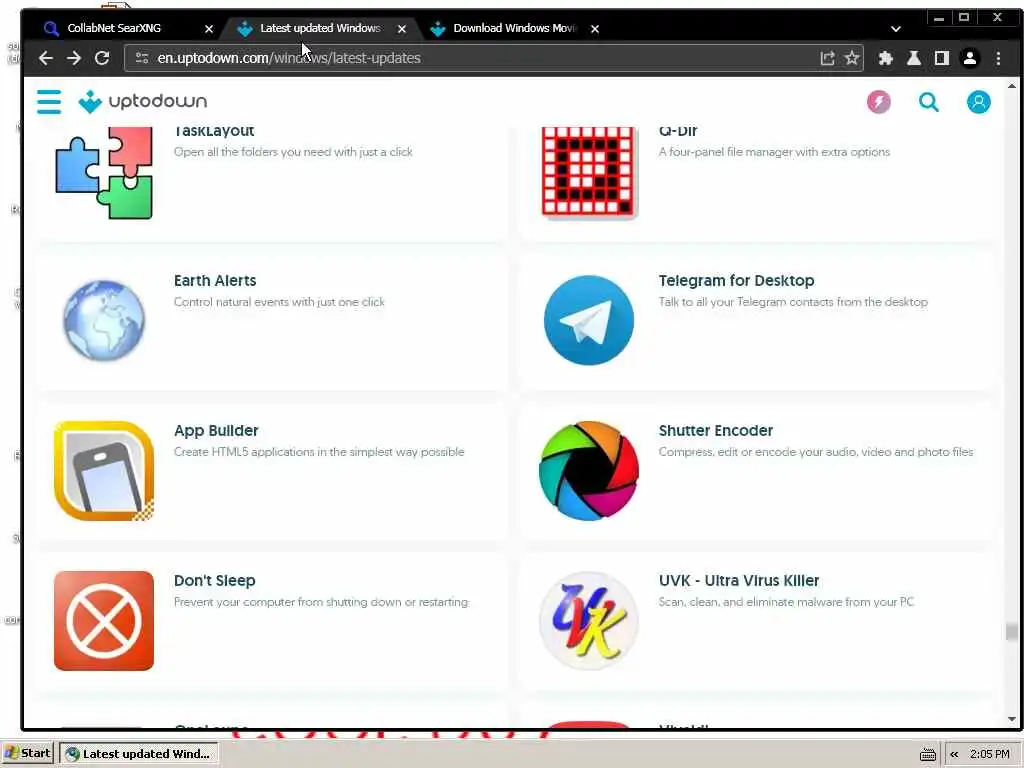Image resolution: width=1024 pixels, height=768 pixels.
Task: Click 'A four-panel file manager' description
Action: point(774,152)
